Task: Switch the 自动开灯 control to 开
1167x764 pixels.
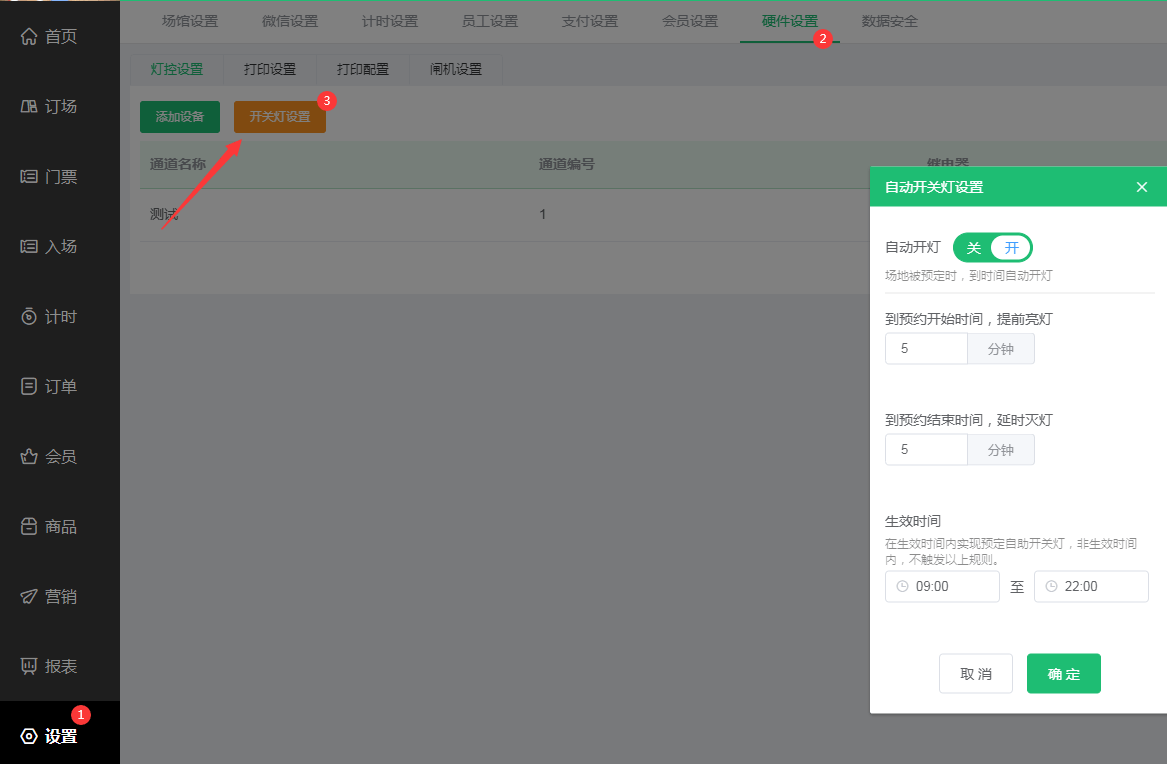Action: 1011,247
